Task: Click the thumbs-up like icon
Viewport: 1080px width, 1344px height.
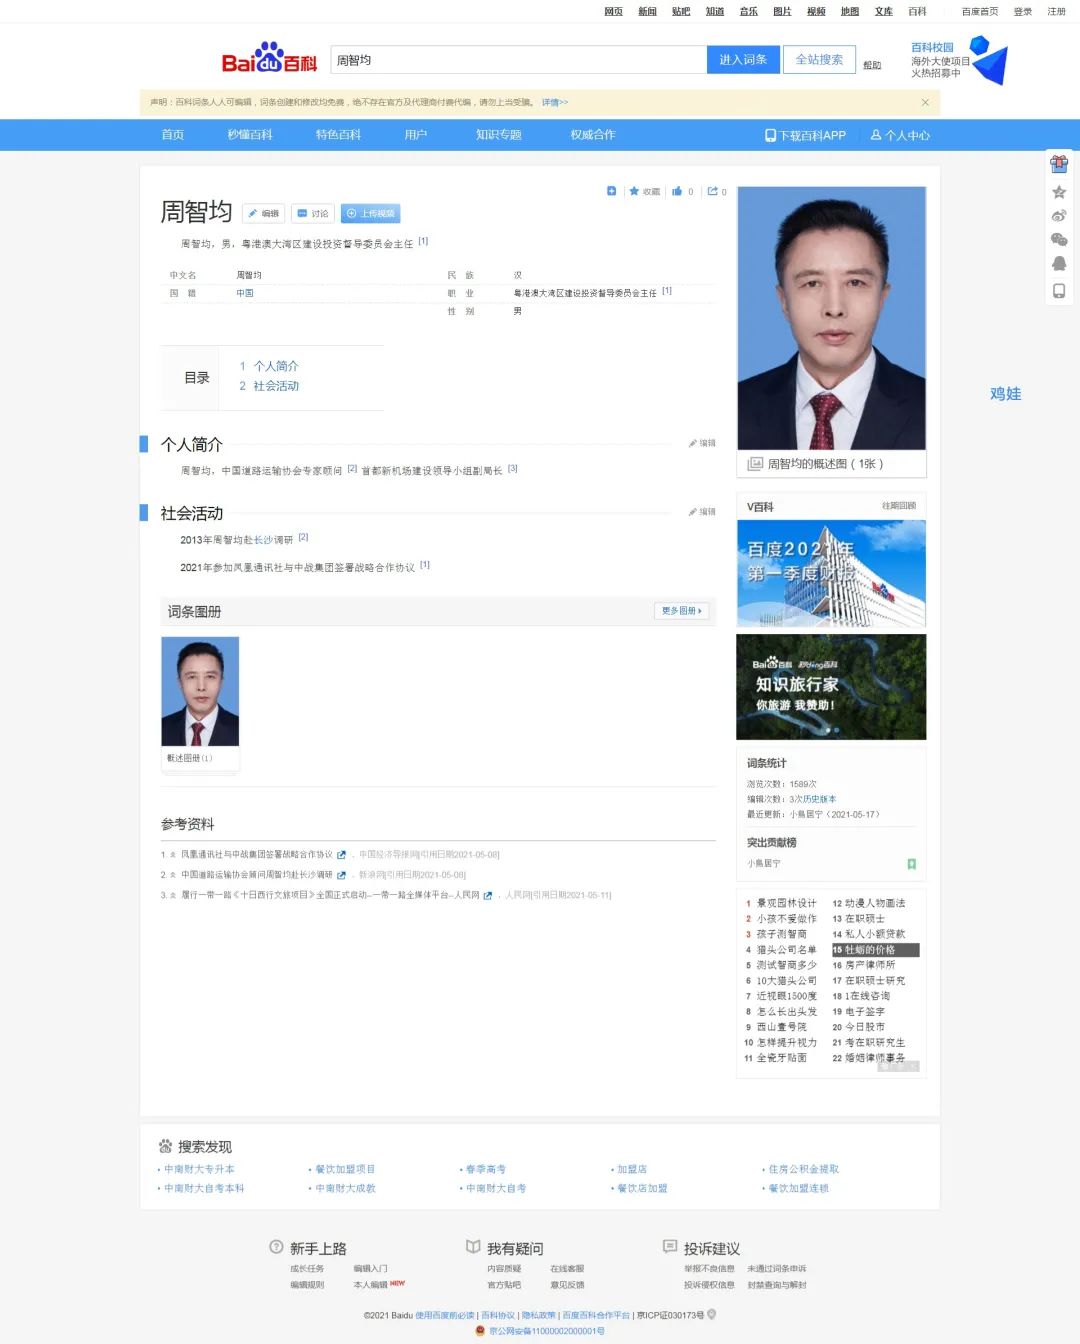Action: (678, 191)
